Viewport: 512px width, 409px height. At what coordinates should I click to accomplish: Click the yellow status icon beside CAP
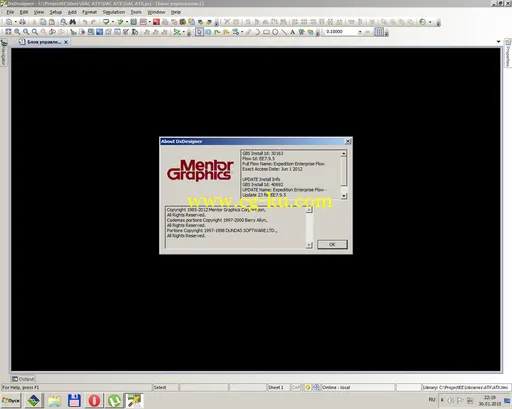pos(308,387)
